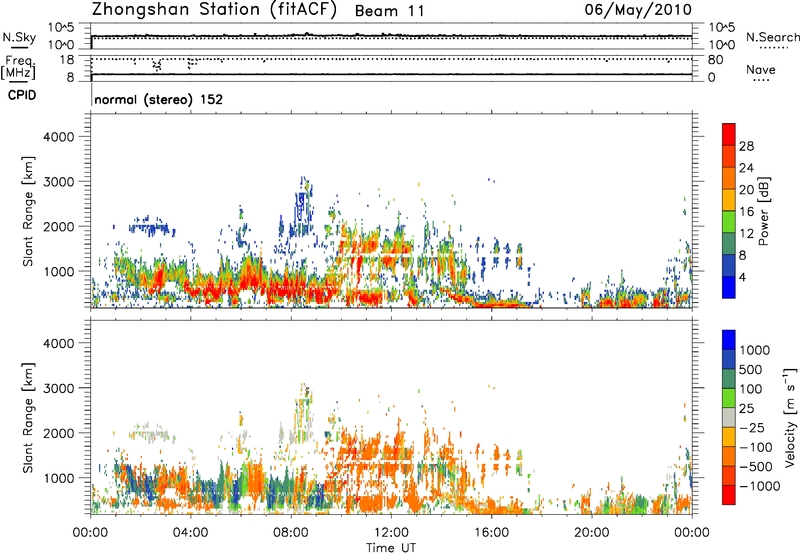The height and width of the screenshot is (554, 800).
Task: Click the '16:00' time axis label
Action: (x=492, y=533)
